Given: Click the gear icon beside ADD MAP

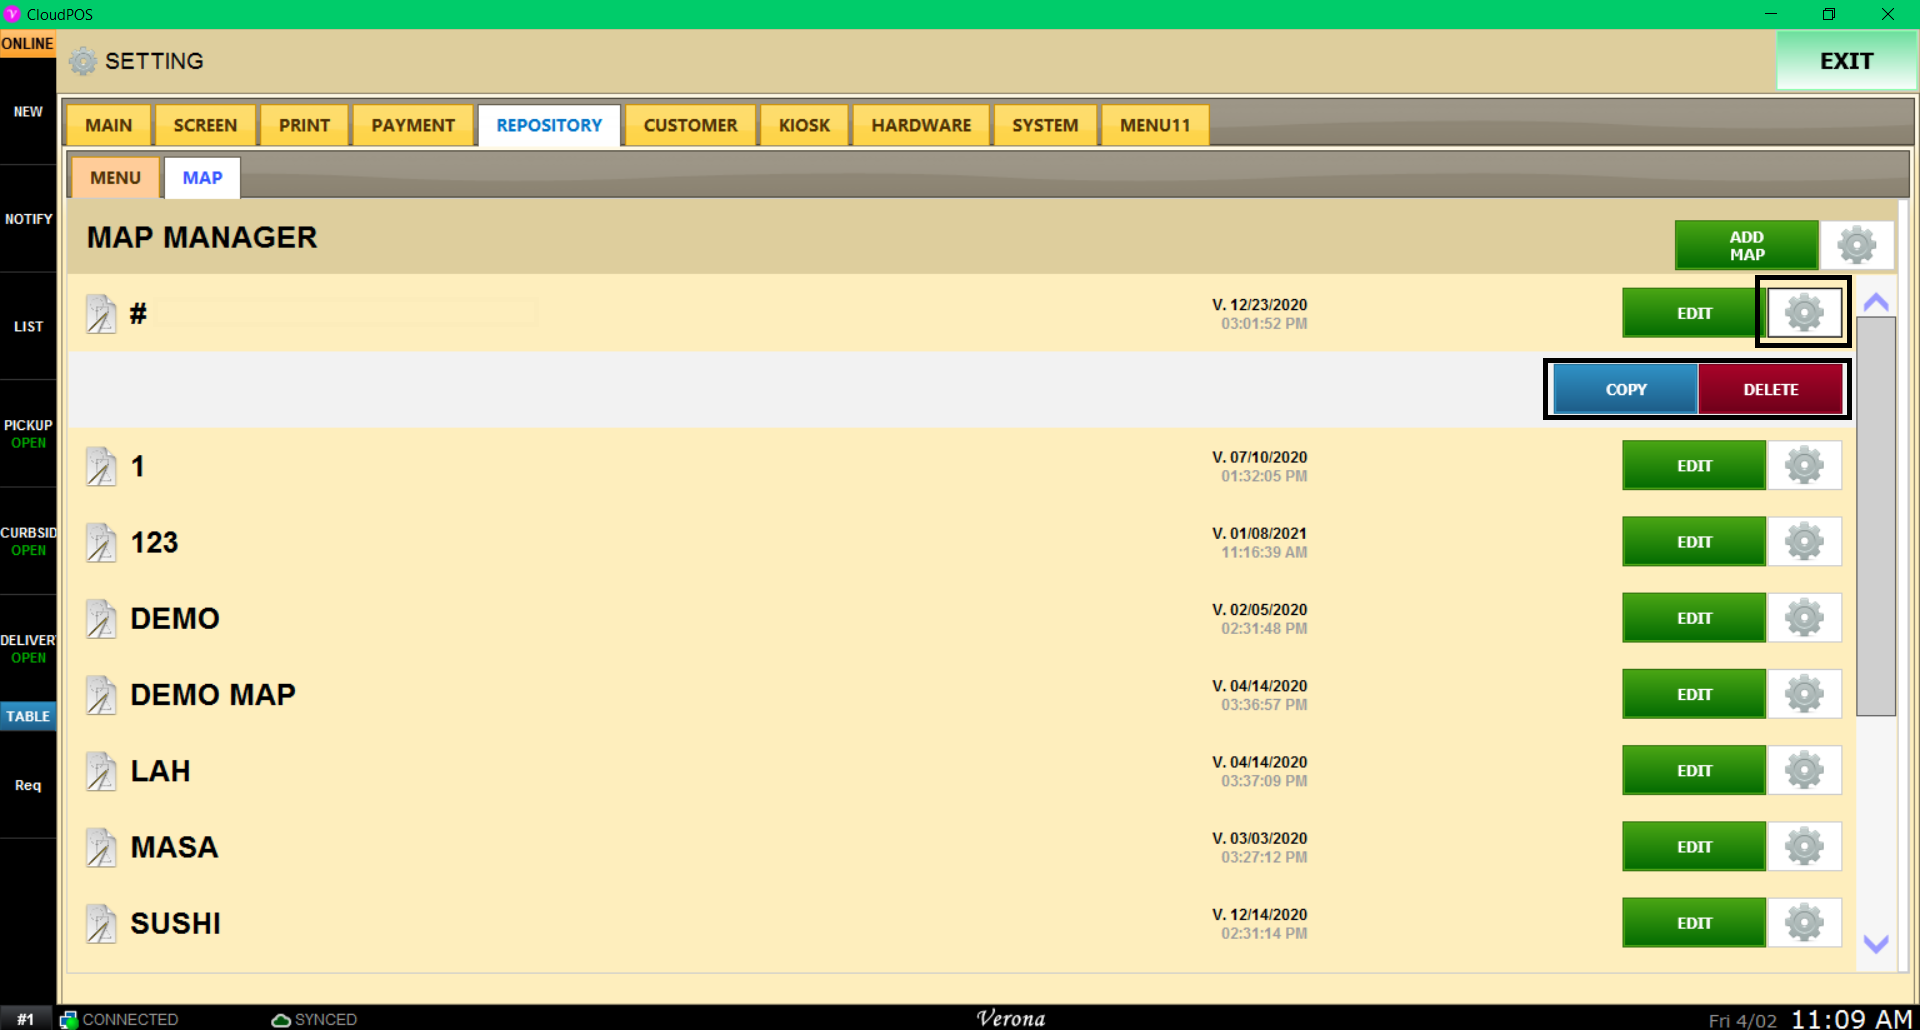Looking at the screenshot, I should pyautogui.click(x=1857, y=245).
